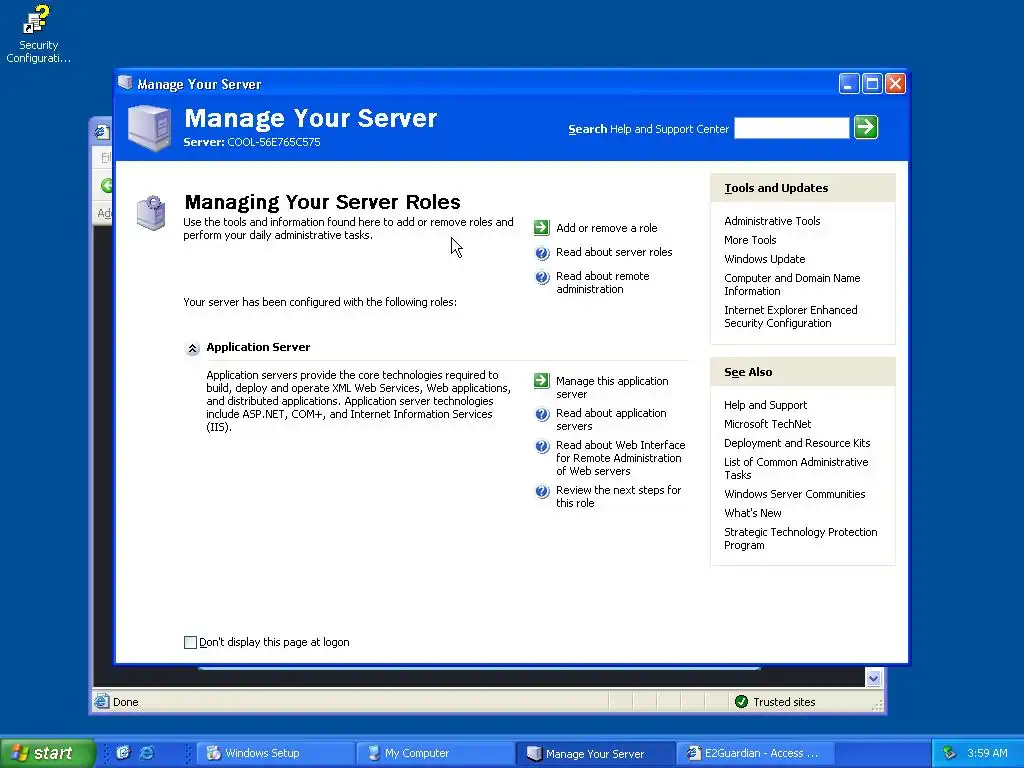This screenshot has width=1024, height=768.
Task: Click server name COOL-56E765C575 text
Action: pos(274,142)
